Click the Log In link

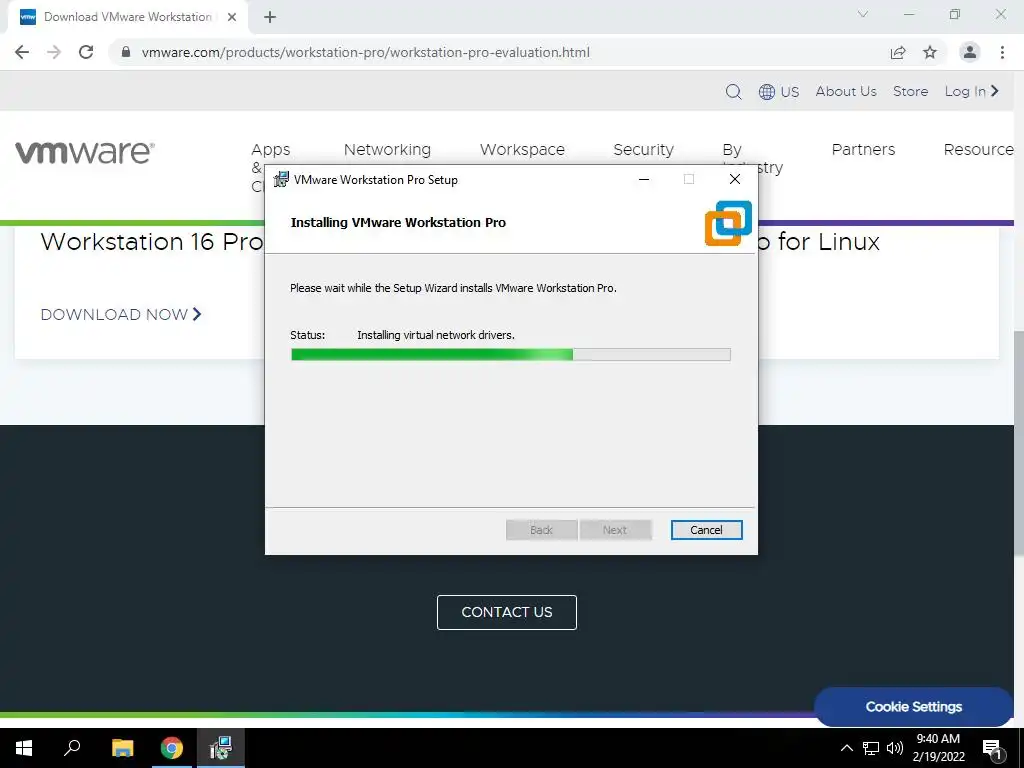[972, 91]
